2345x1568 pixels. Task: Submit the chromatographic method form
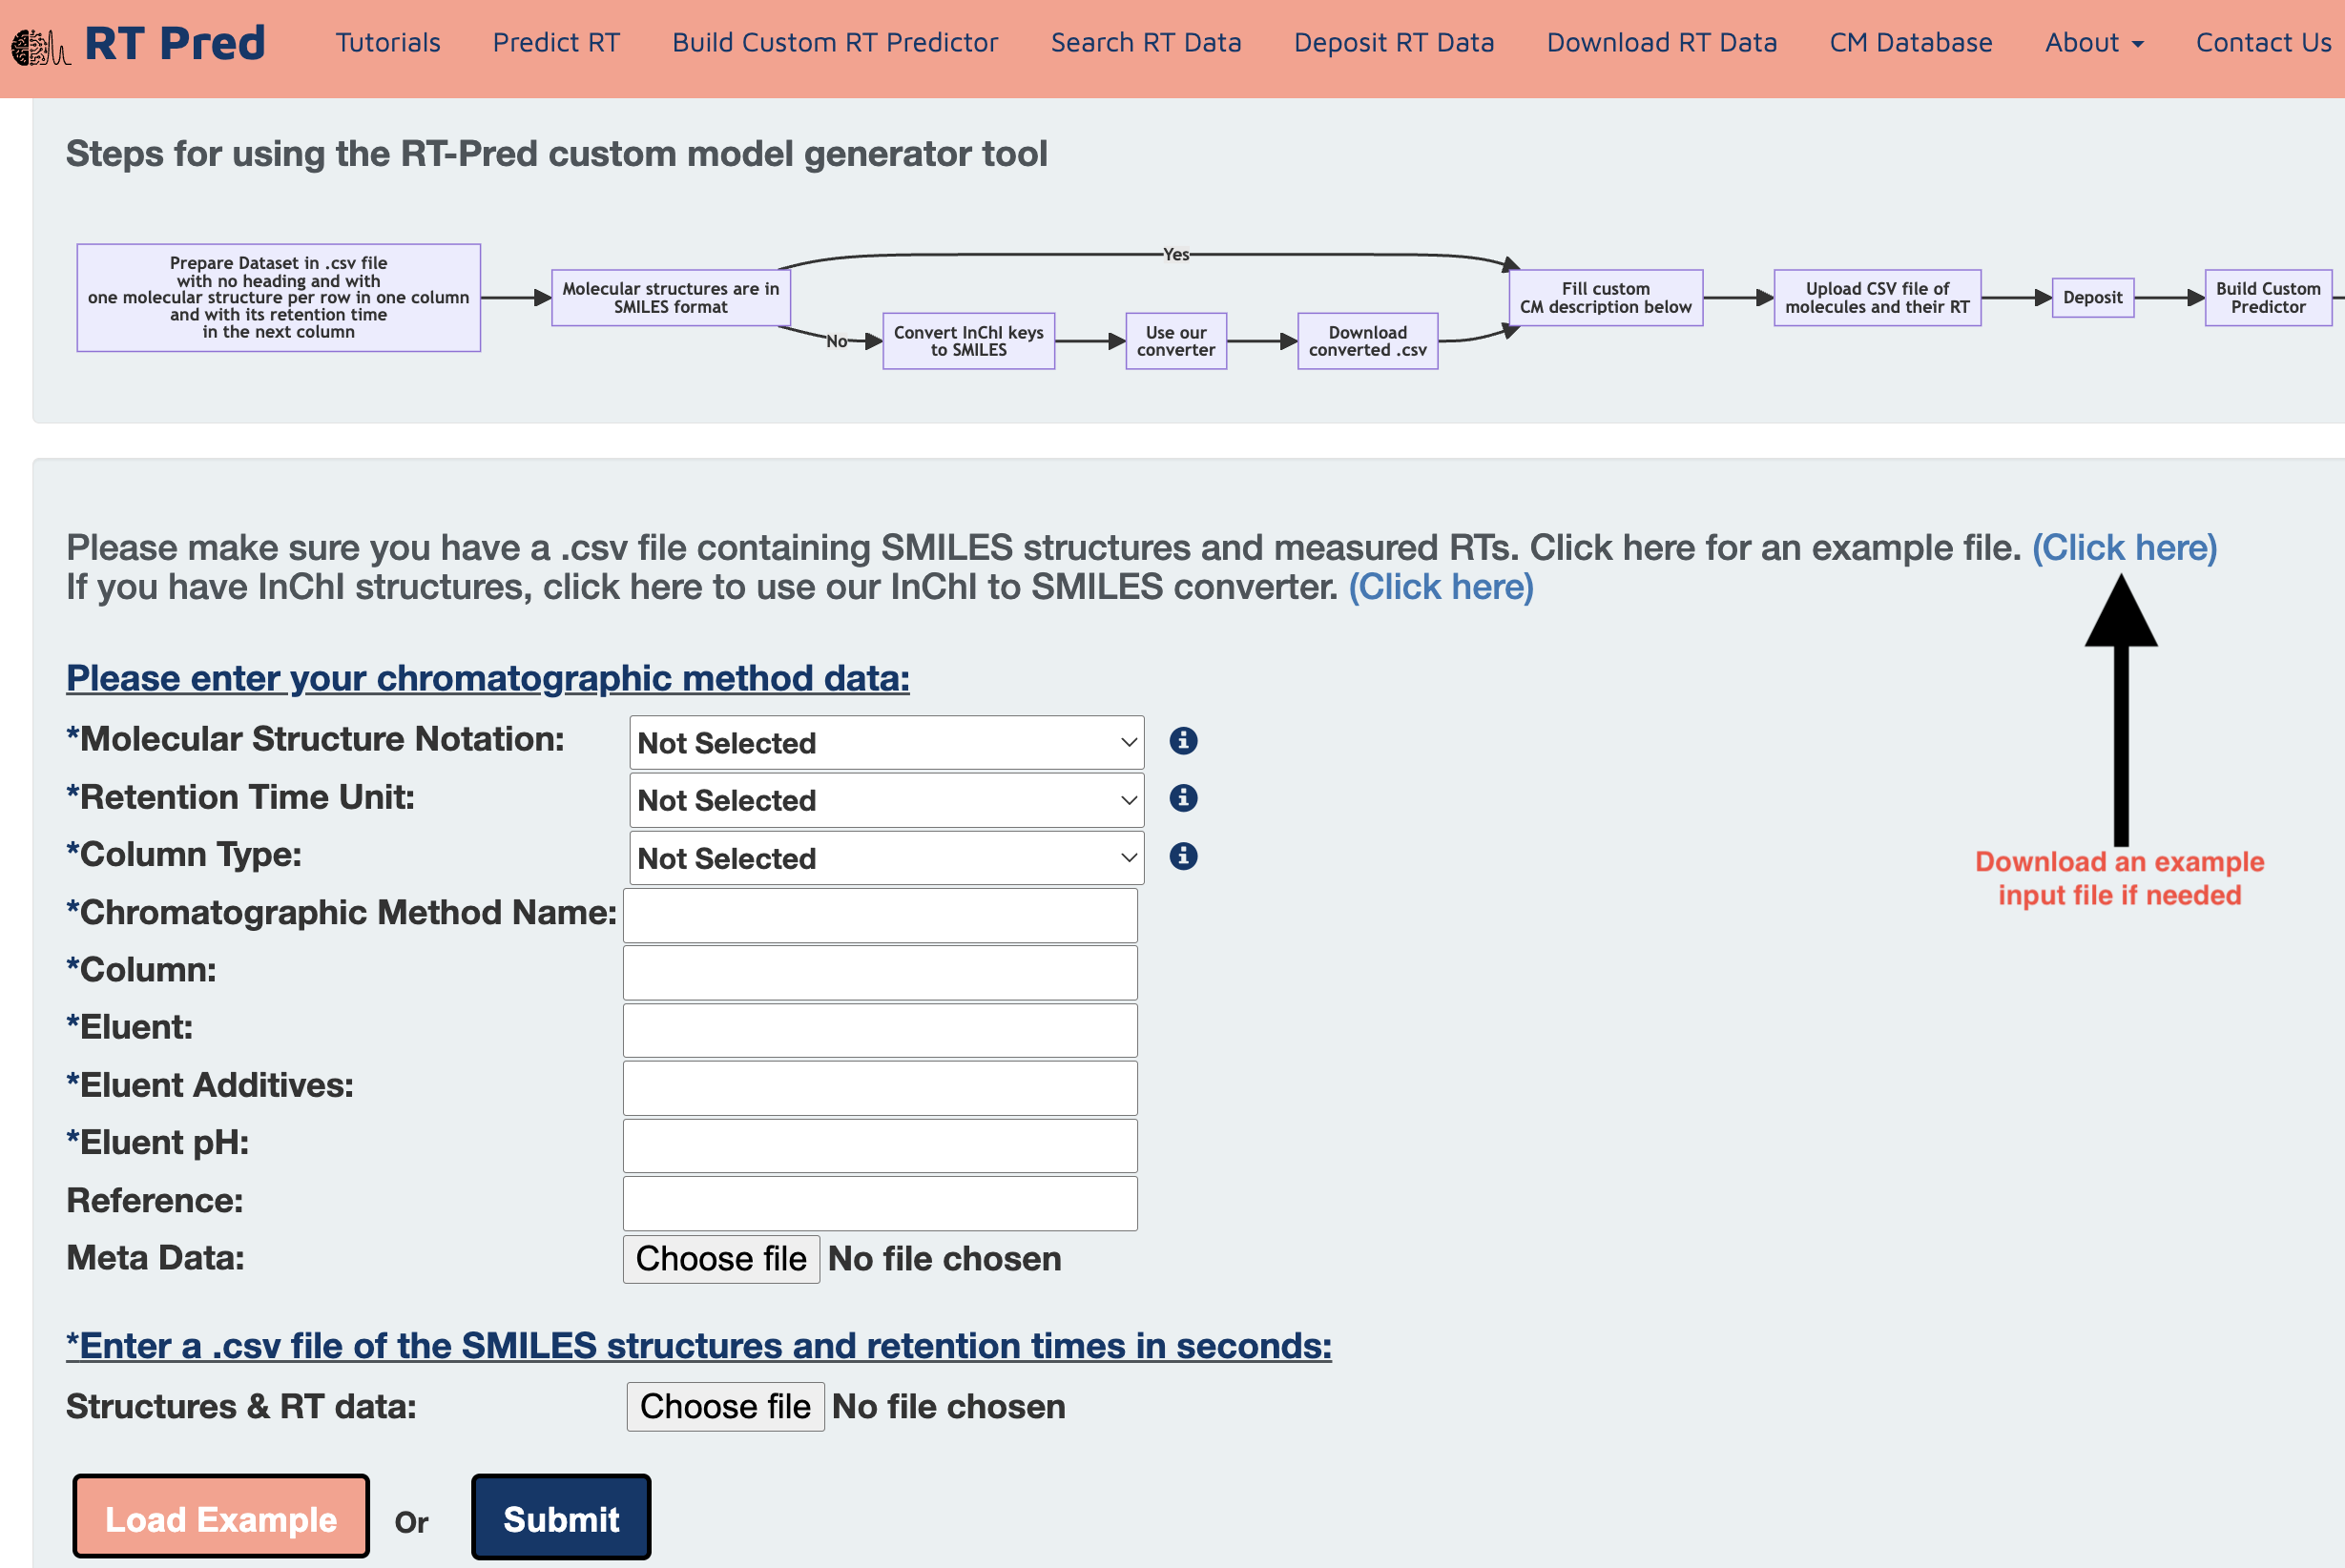[561, 1518]
